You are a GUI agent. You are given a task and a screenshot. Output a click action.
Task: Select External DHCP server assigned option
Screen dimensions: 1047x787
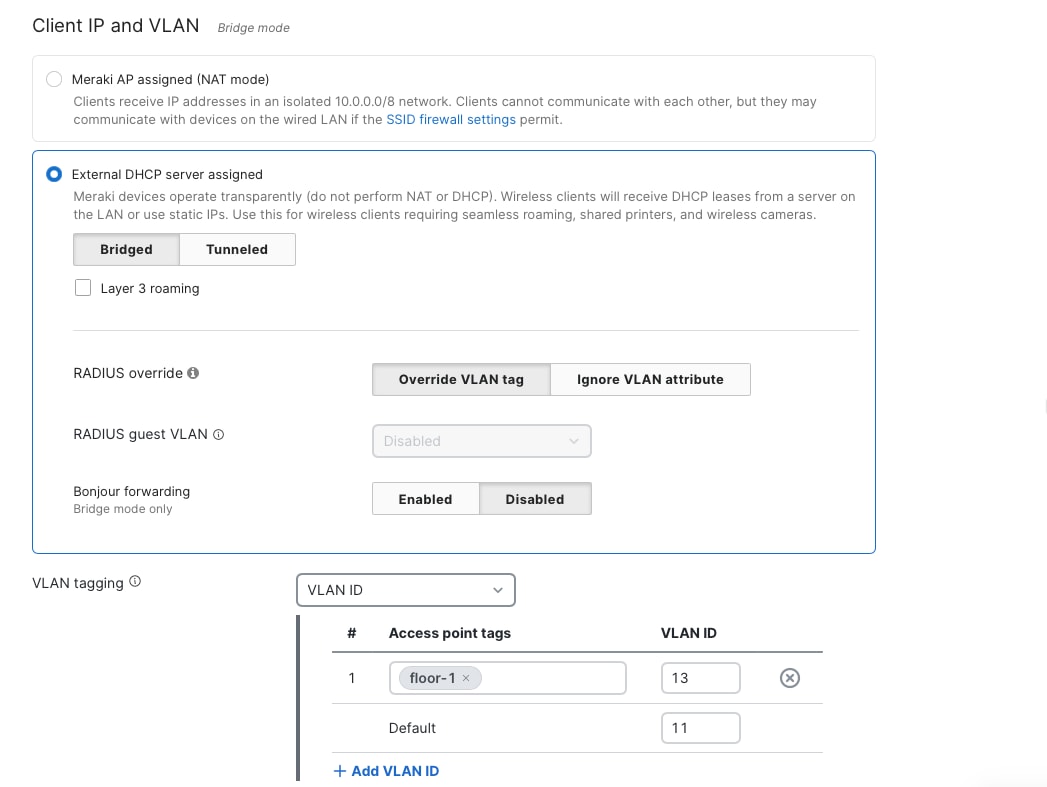point(54,174)
